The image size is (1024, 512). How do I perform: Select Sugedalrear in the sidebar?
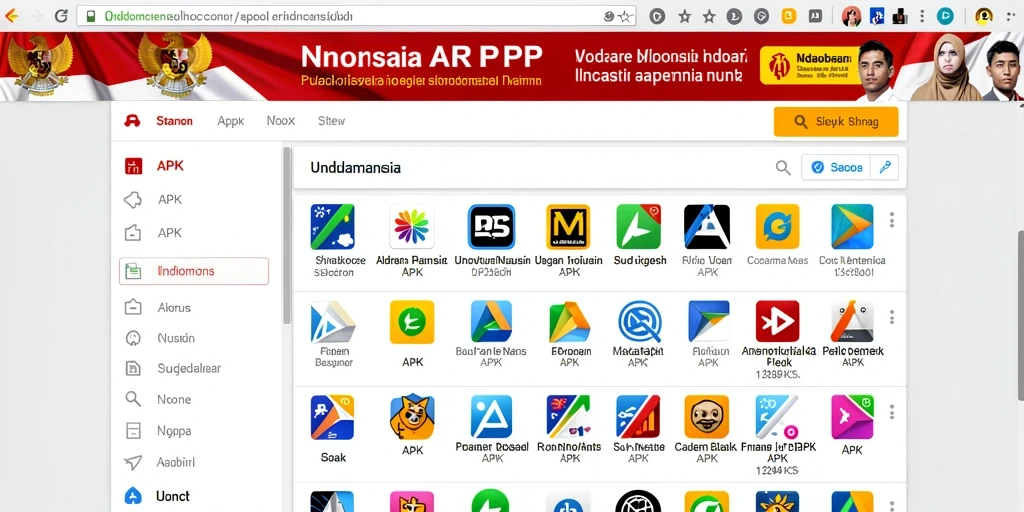[x=189, y=368]
